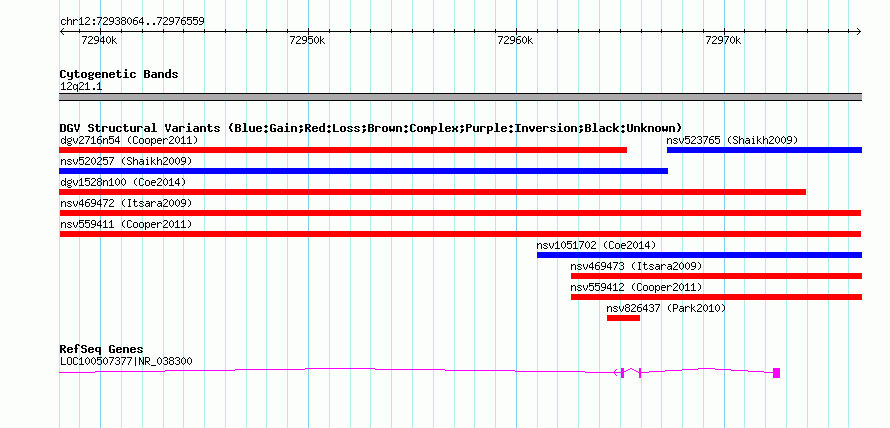Click the nsv1051702 (Coe2014) label
The image size is (890, 428).
coord(596,245)
